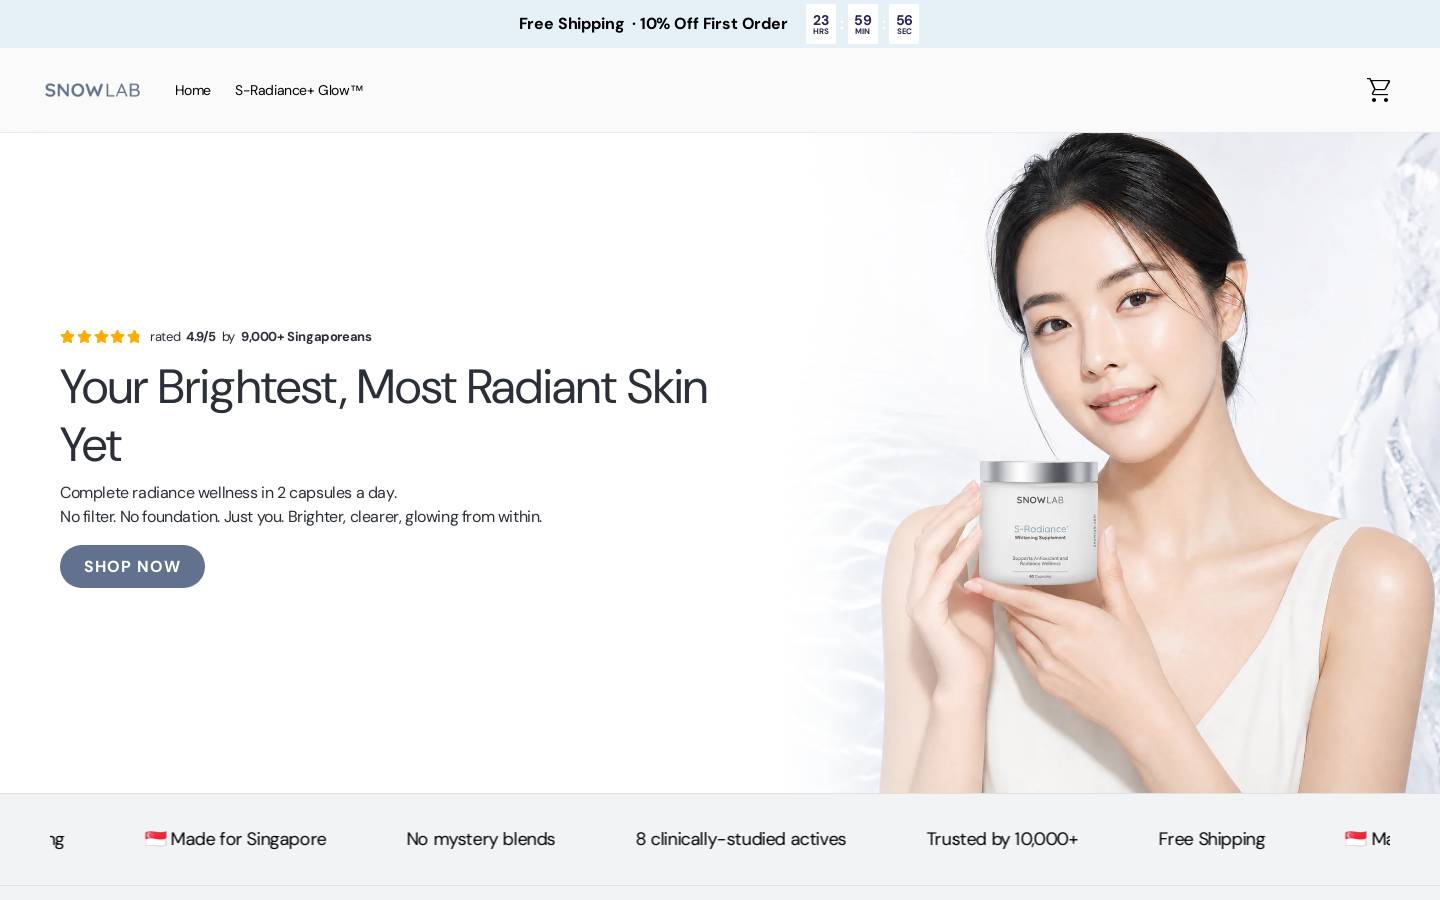
Task: Click '9,000+ Singaporeans' rating text
Action: pyautogui.click(x=306, y=337)
